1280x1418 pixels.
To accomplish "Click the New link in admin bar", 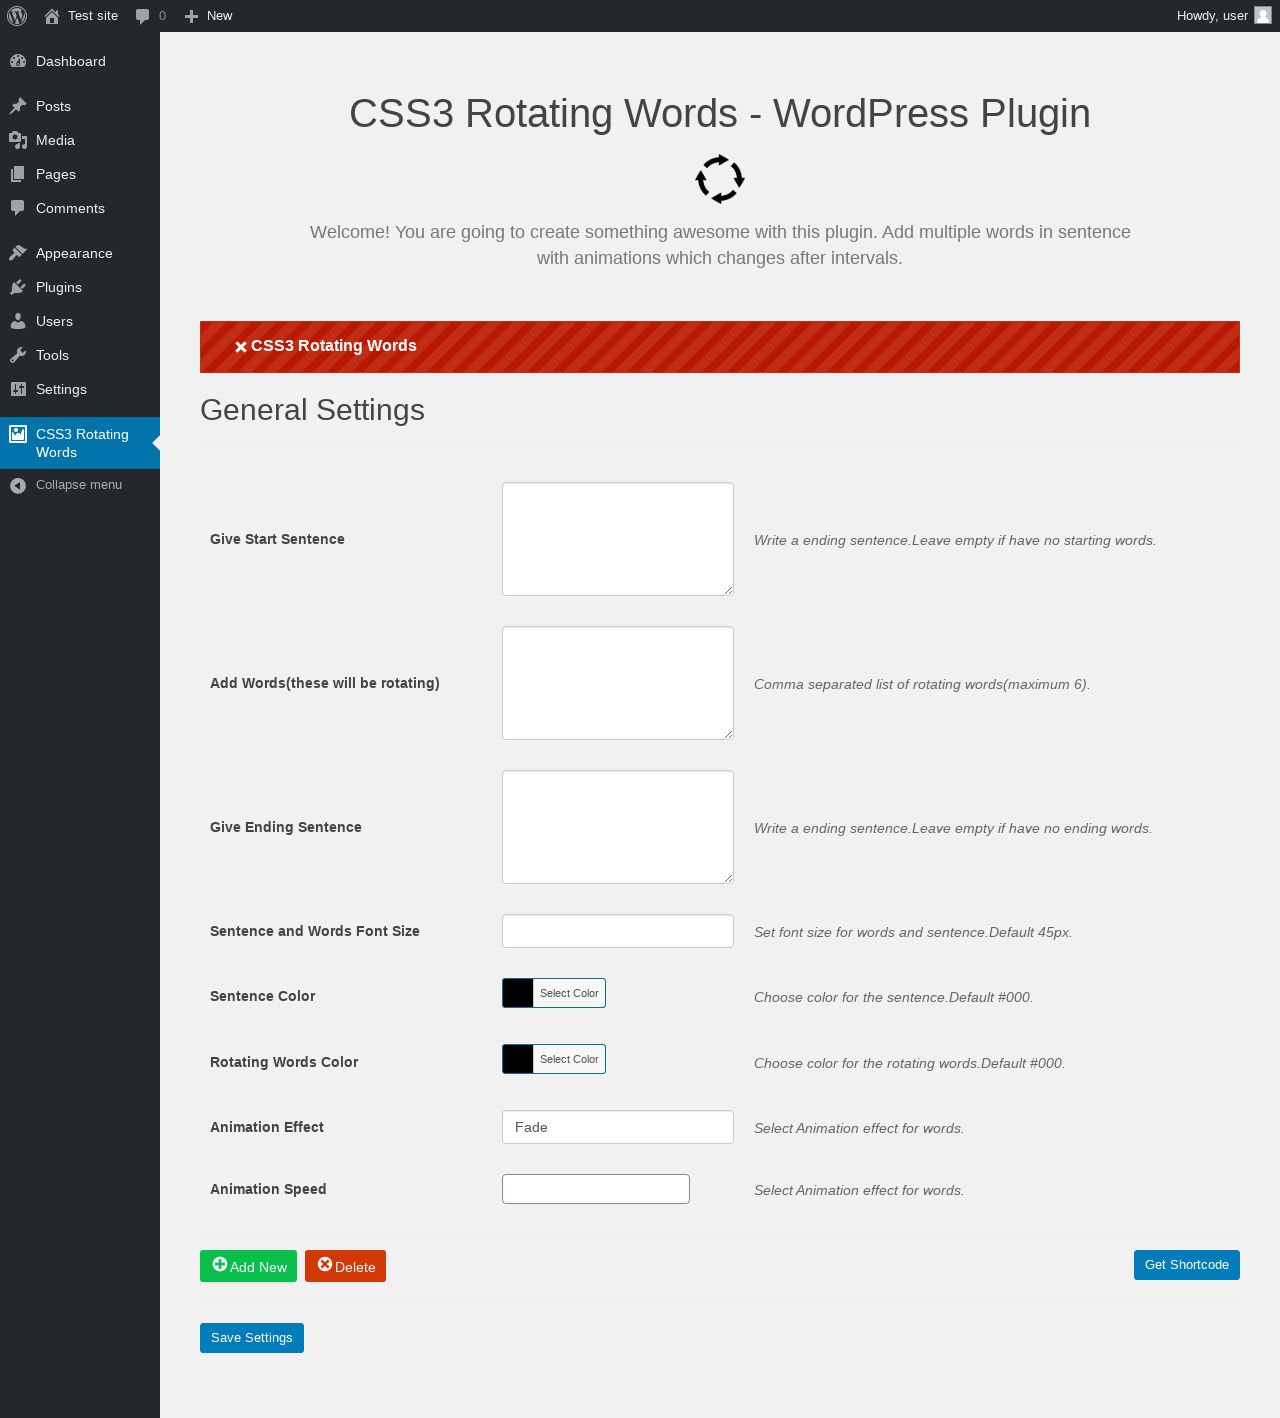I will click(219, 16).
